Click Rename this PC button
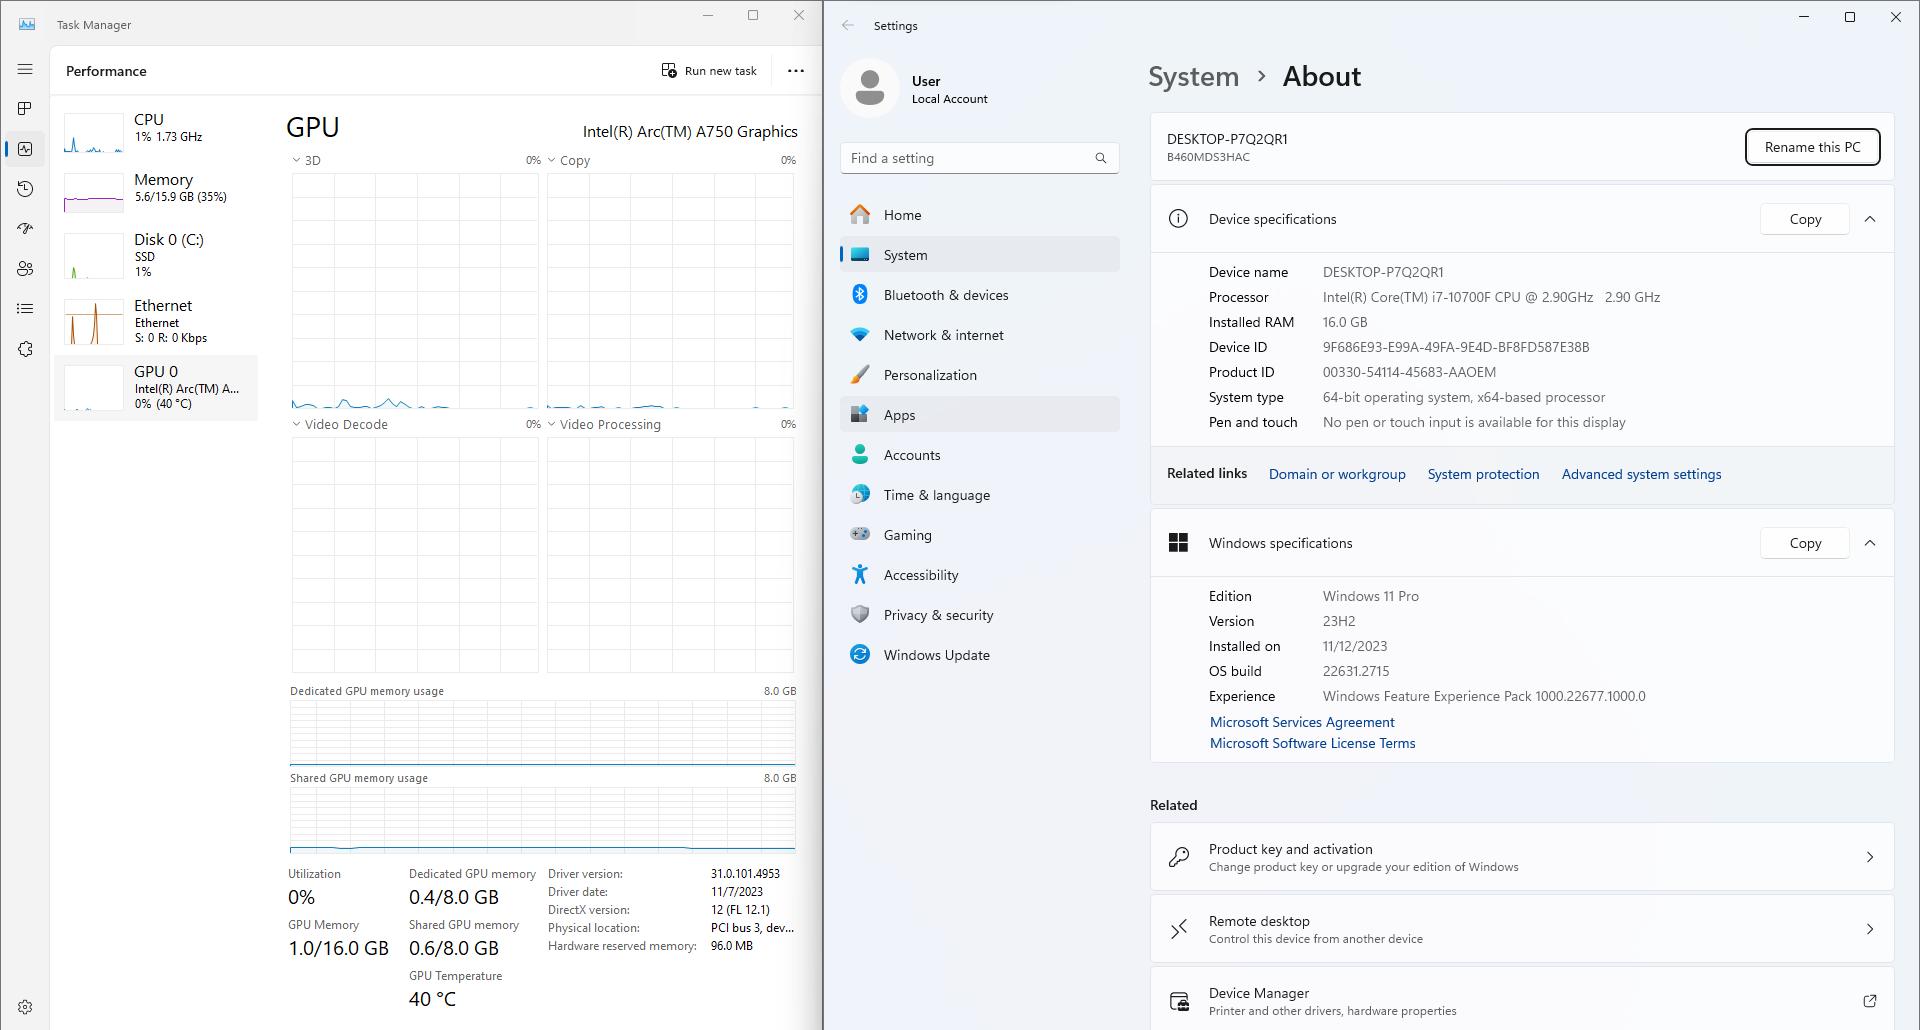Image resolution: width=1920 pixels, height=1030 pixels. point(1812,147)
